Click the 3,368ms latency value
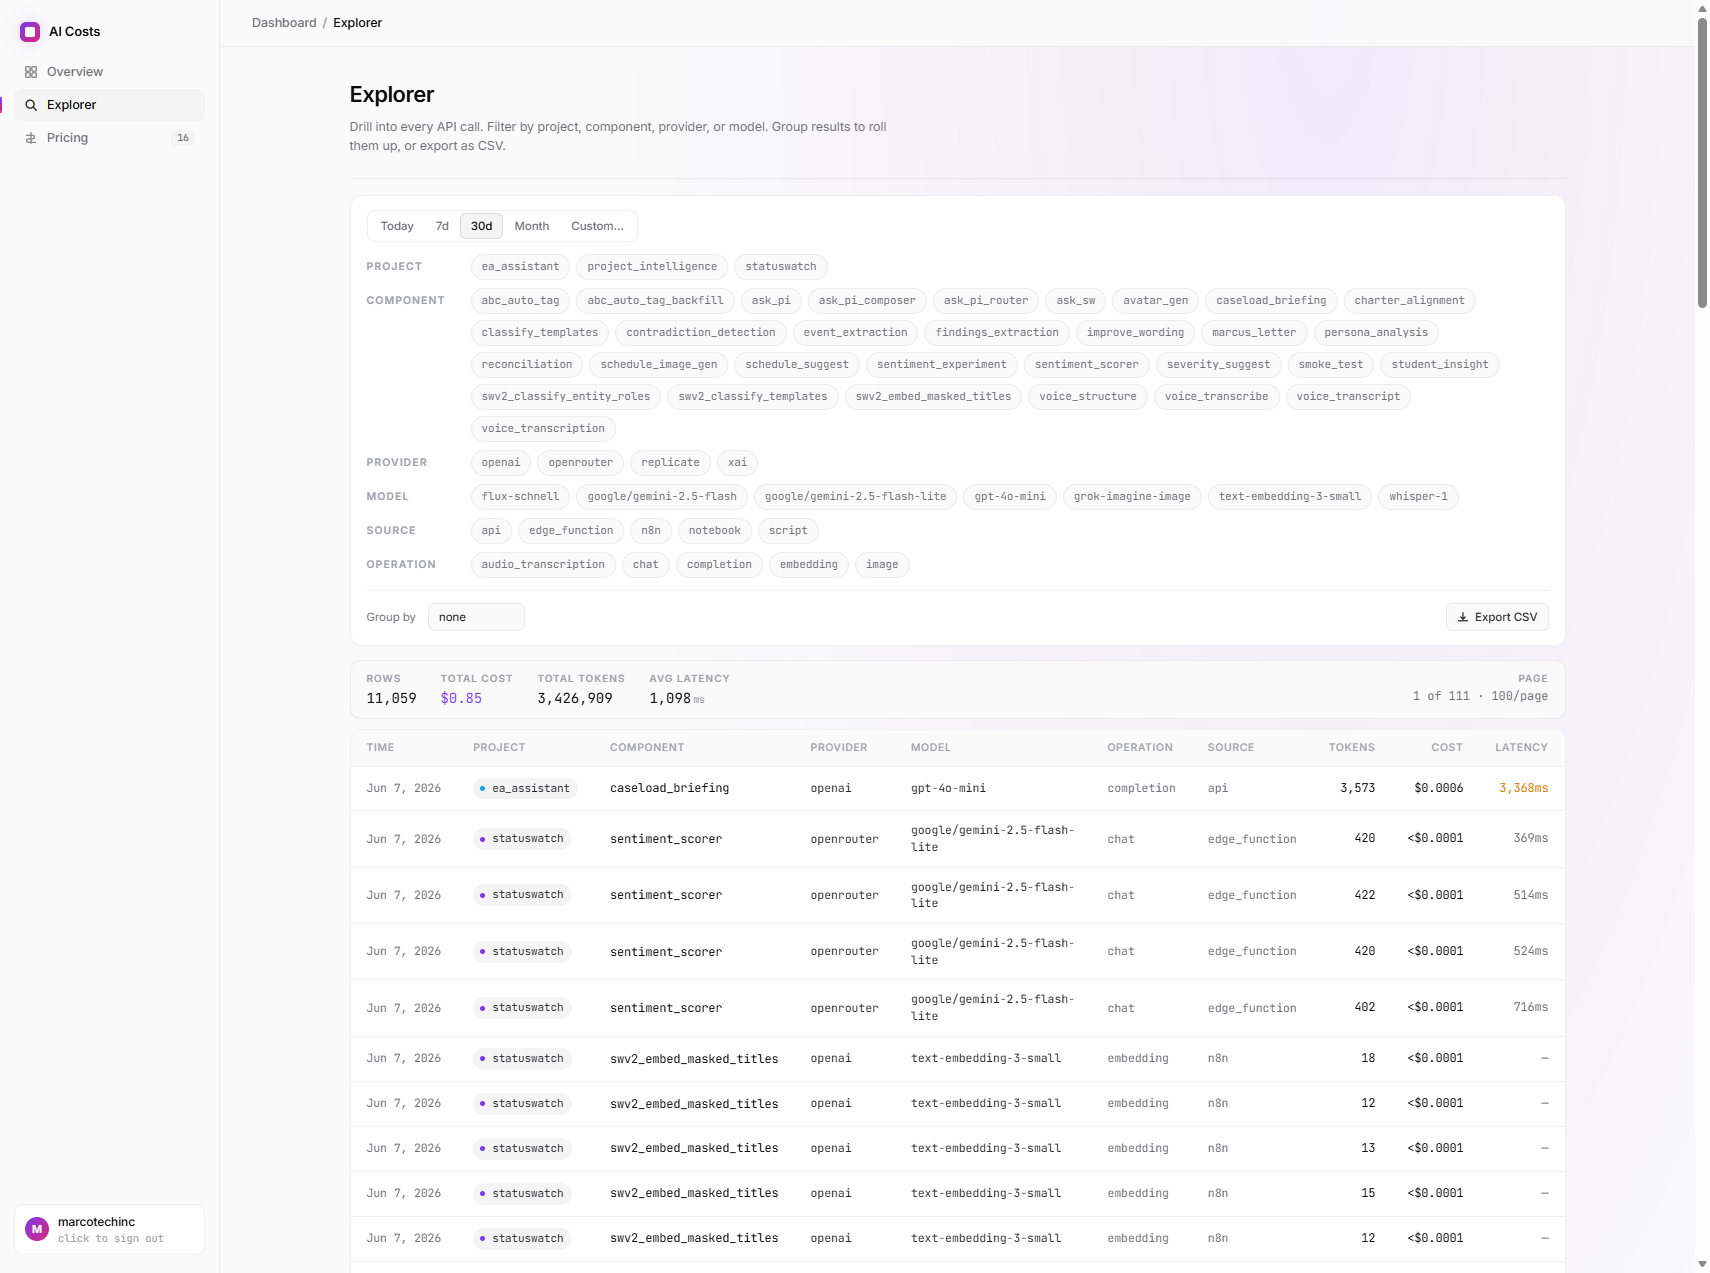 (1523, 789)
